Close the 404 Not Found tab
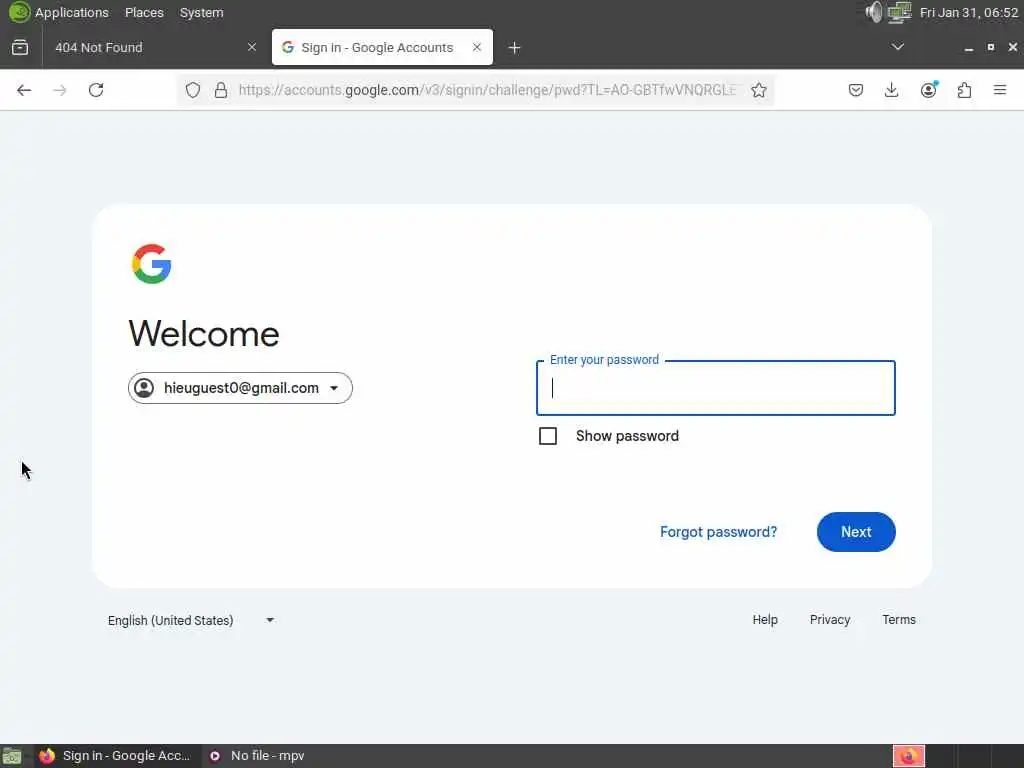 point(252,47)
